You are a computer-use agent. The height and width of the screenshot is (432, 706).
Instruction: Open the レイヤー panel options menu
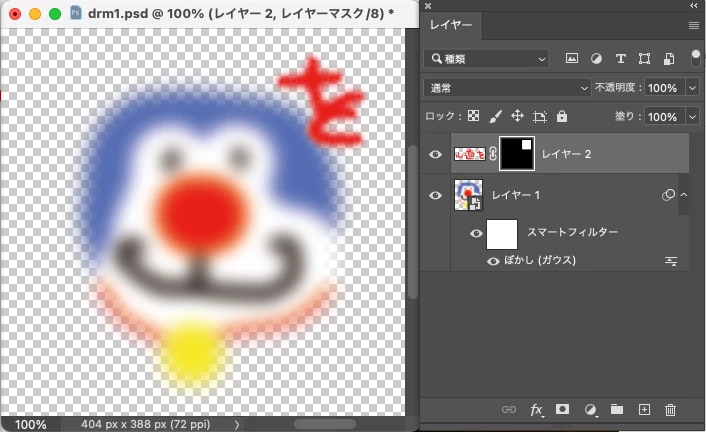[694, 26]
